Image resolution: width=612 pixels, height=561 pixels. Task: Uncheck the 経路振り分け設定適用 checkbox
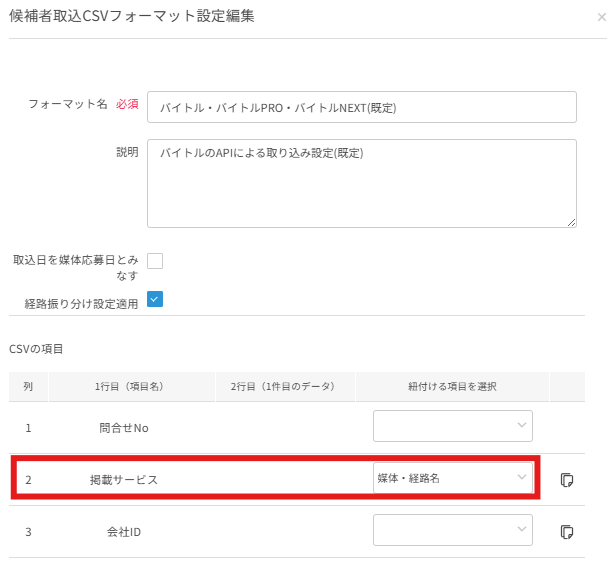[x=155, y=298]
